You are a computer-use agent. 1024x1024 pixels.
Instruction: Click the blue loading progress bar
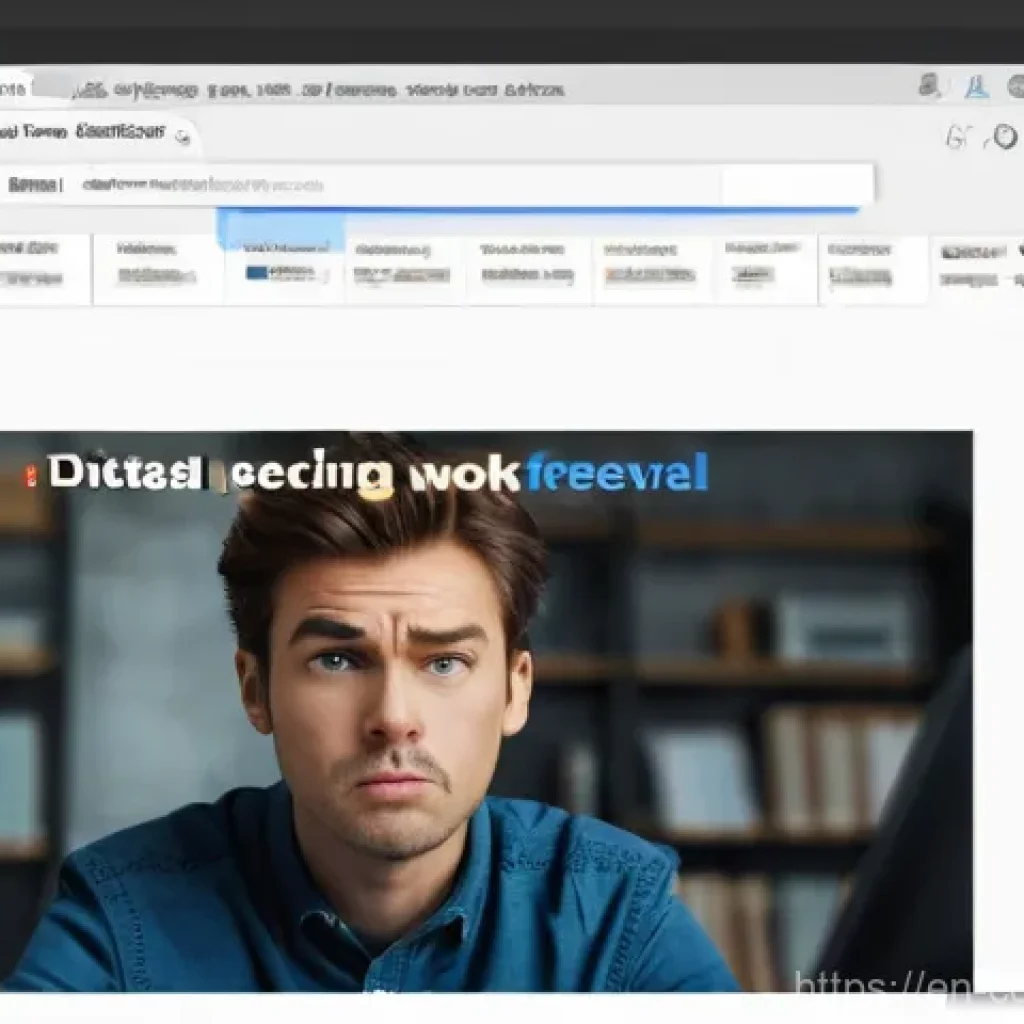pyautogui.click(x=538, y=211)
